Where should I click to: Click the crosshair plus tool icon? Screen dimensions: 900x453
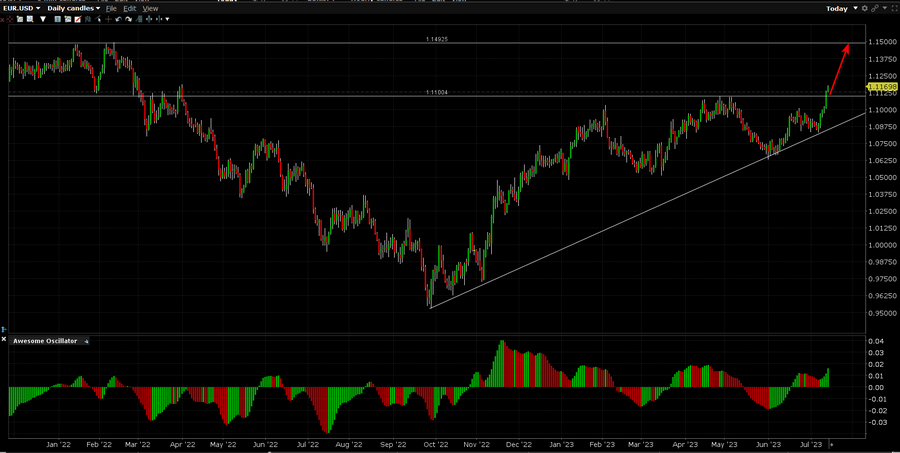[x=108, y=19]
